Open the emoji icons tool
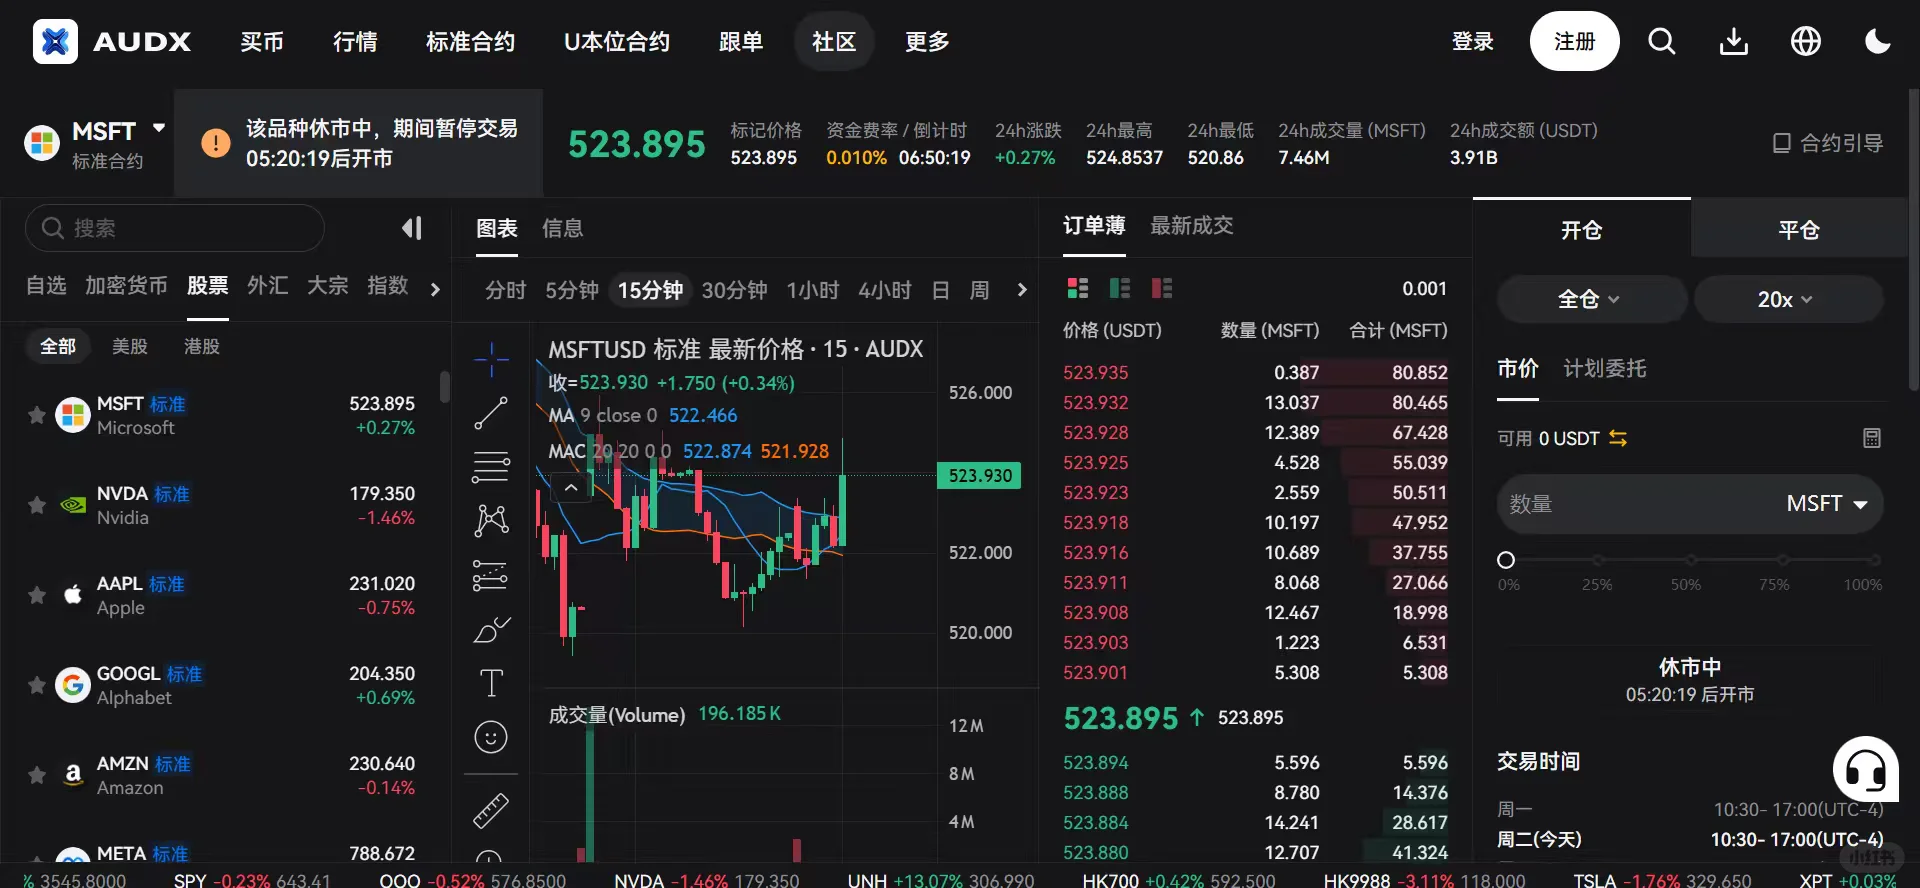1920x888 pixels. [x=491, y=737]
